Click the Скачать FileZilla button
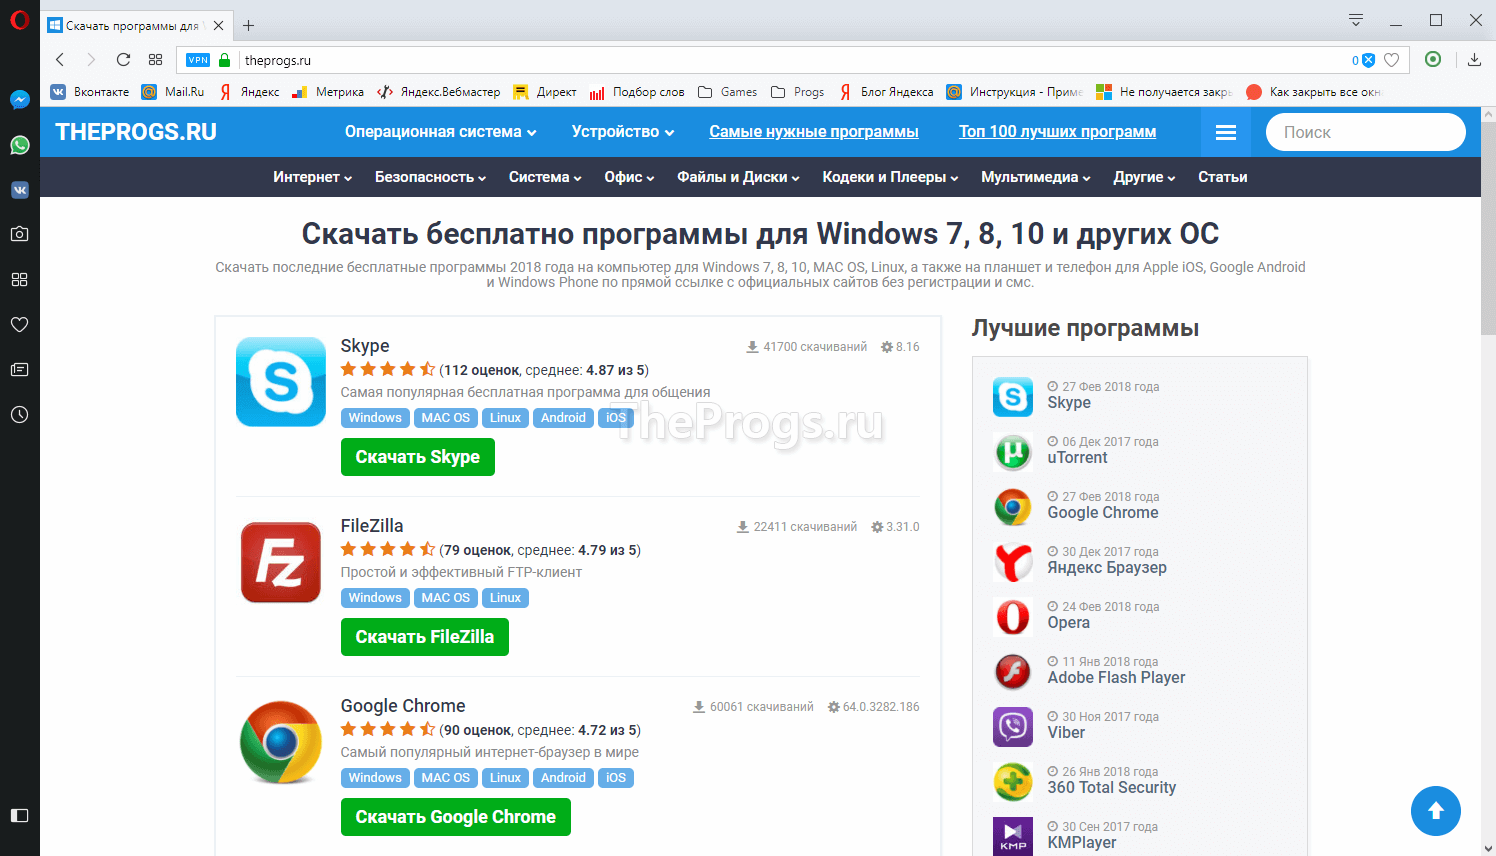 425,637
